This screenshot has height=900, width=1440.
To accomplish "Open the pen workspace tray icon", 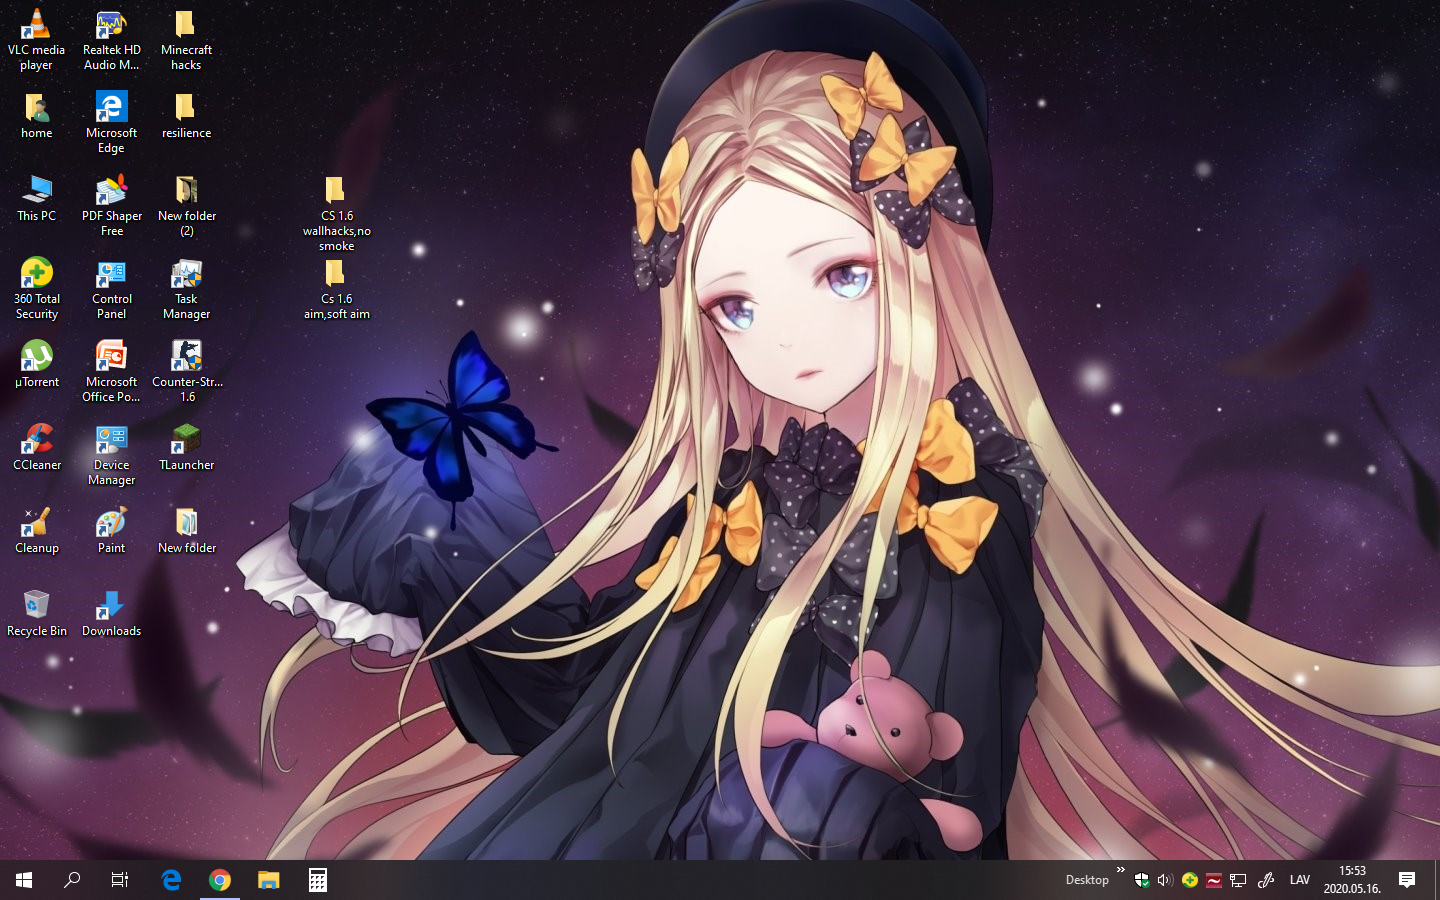I will point(1265,880).
